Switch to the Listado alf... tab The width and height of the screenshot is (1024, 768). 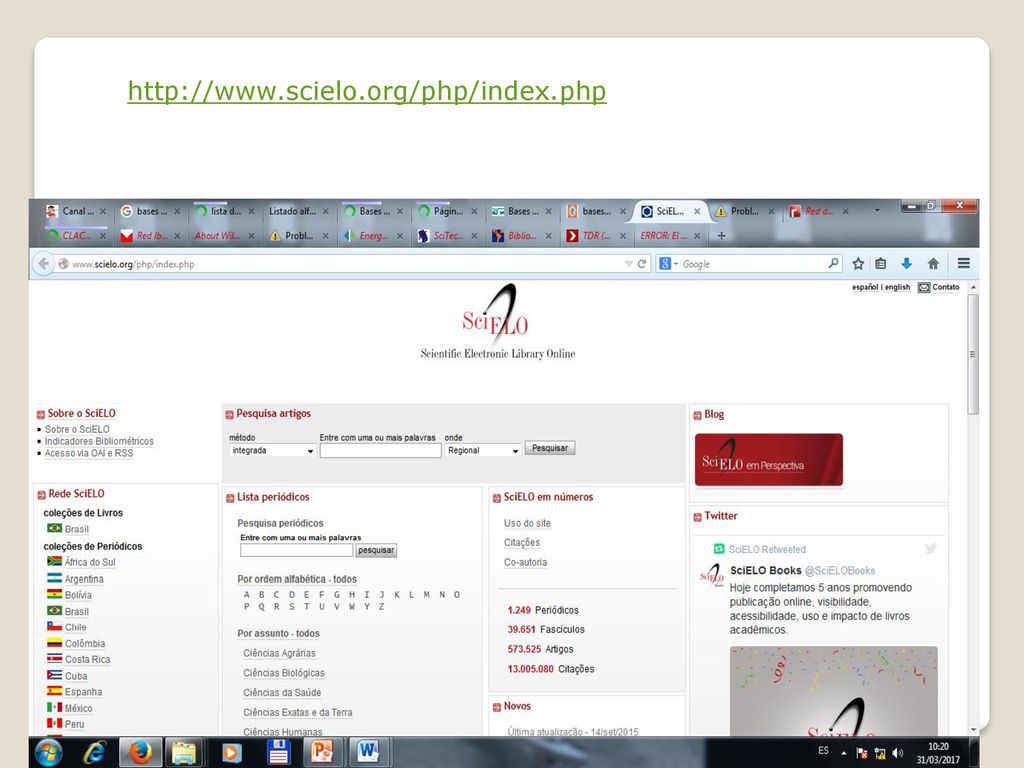click(x=298, y=212)
